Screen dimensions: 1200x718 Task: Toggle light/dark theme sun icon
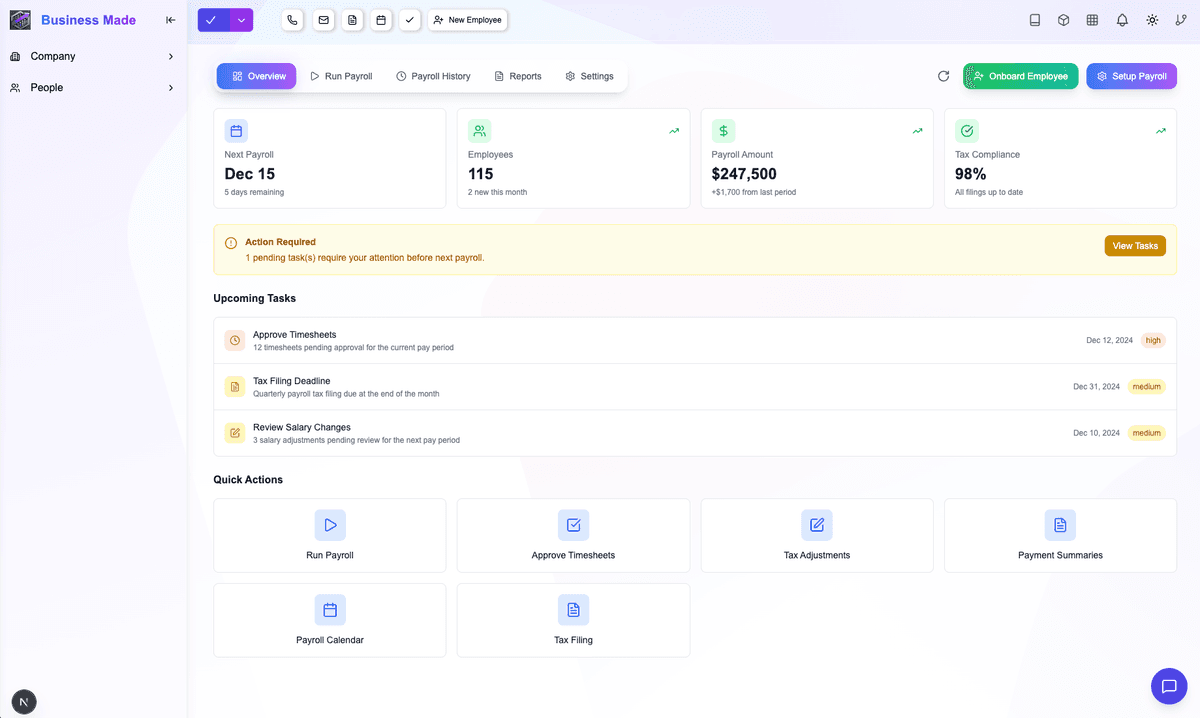(x=1152, y=20)
